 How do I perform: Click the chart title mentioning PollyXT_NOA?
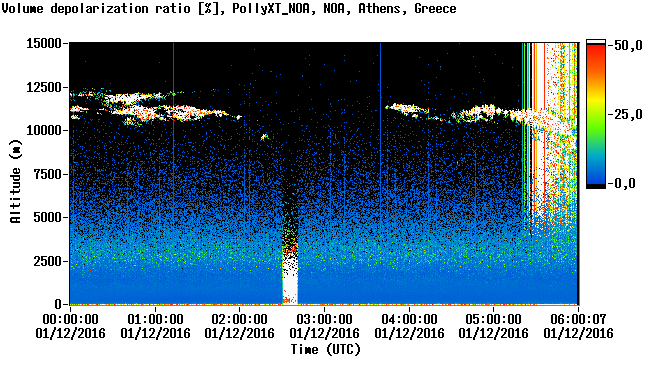(x=229, y=8)
